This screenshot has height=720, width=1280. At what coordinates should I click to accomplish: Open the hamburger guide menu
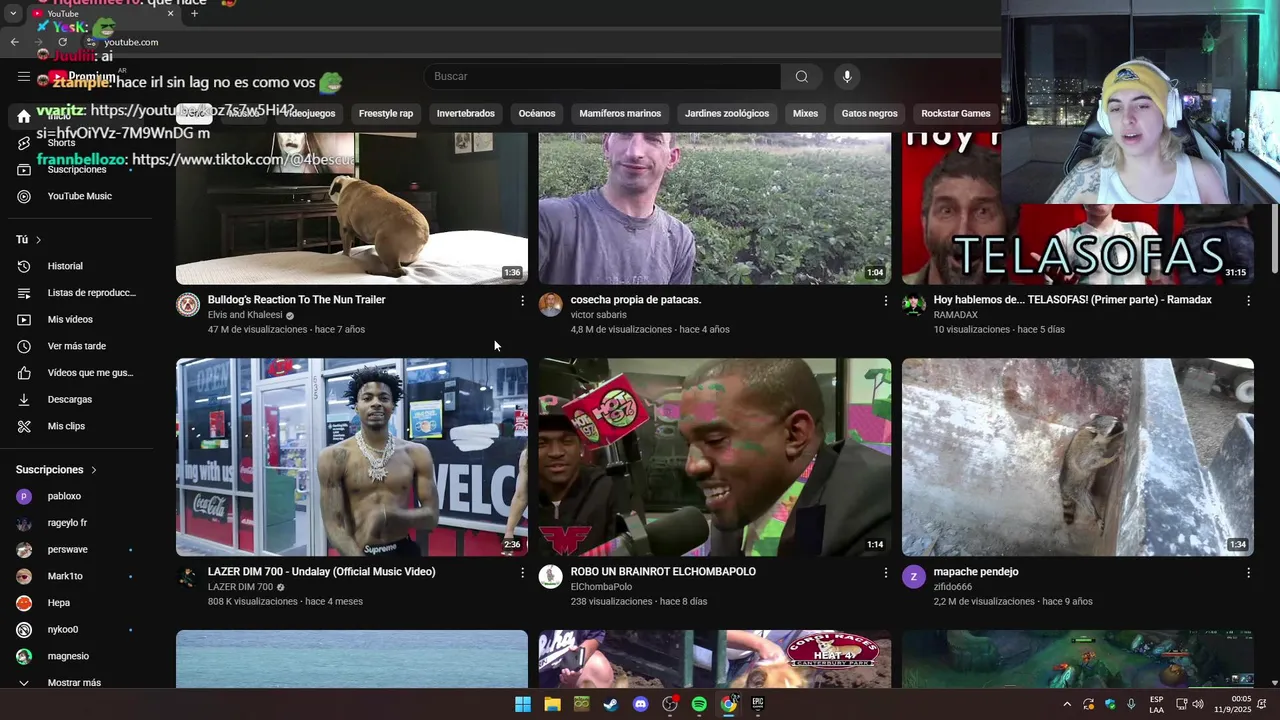pos(24,77)
